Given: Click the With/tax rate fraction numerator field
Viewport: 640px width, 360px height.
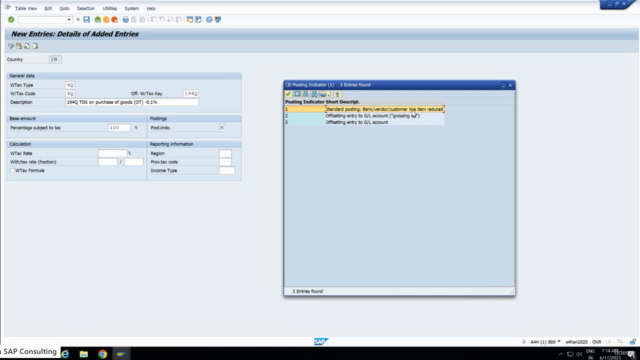Looking at the screenshot, I should tap(108, 162).
